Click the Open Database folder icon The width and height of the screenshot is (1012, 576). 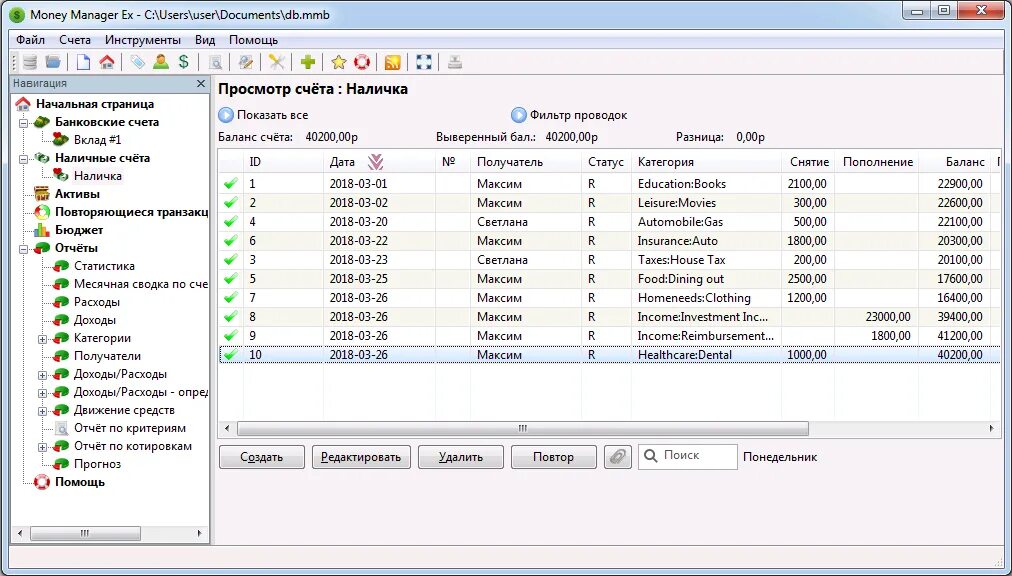coord(53,62)
